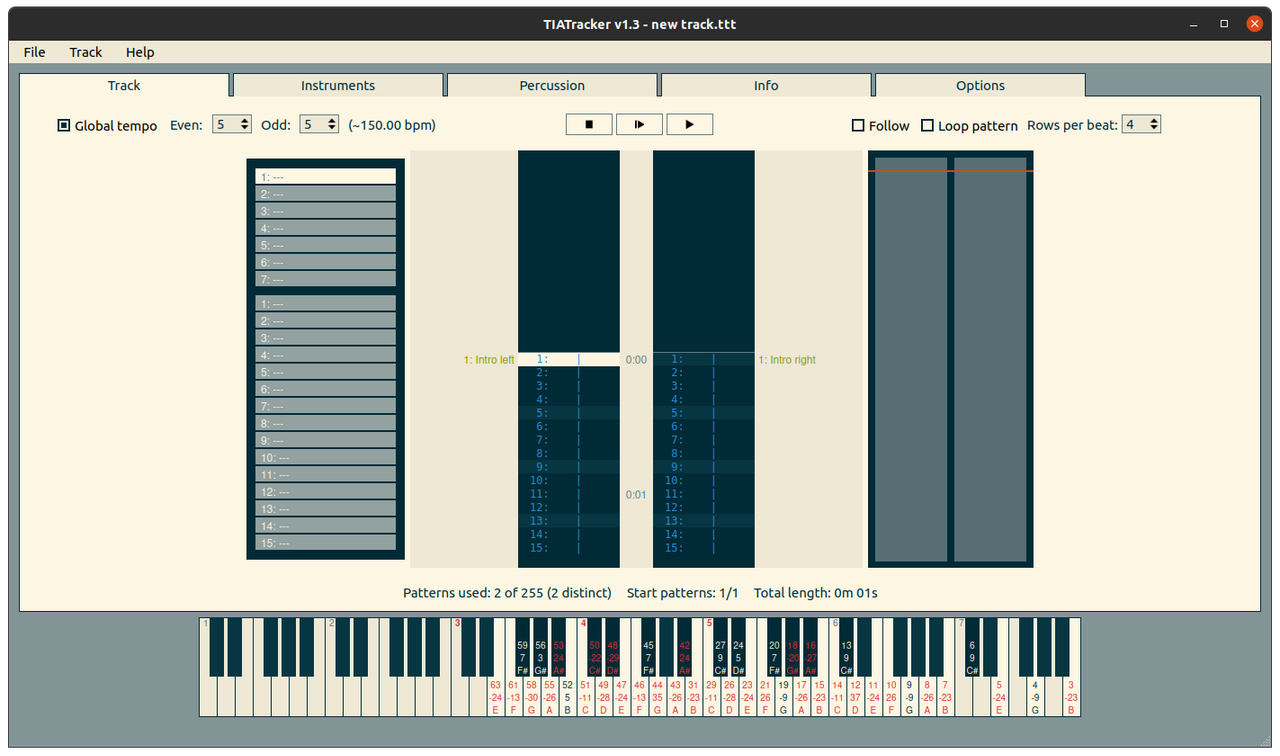Play the white G key labeled 4 -9
The image size is (1280, 756).
(x=1035, y=697)
